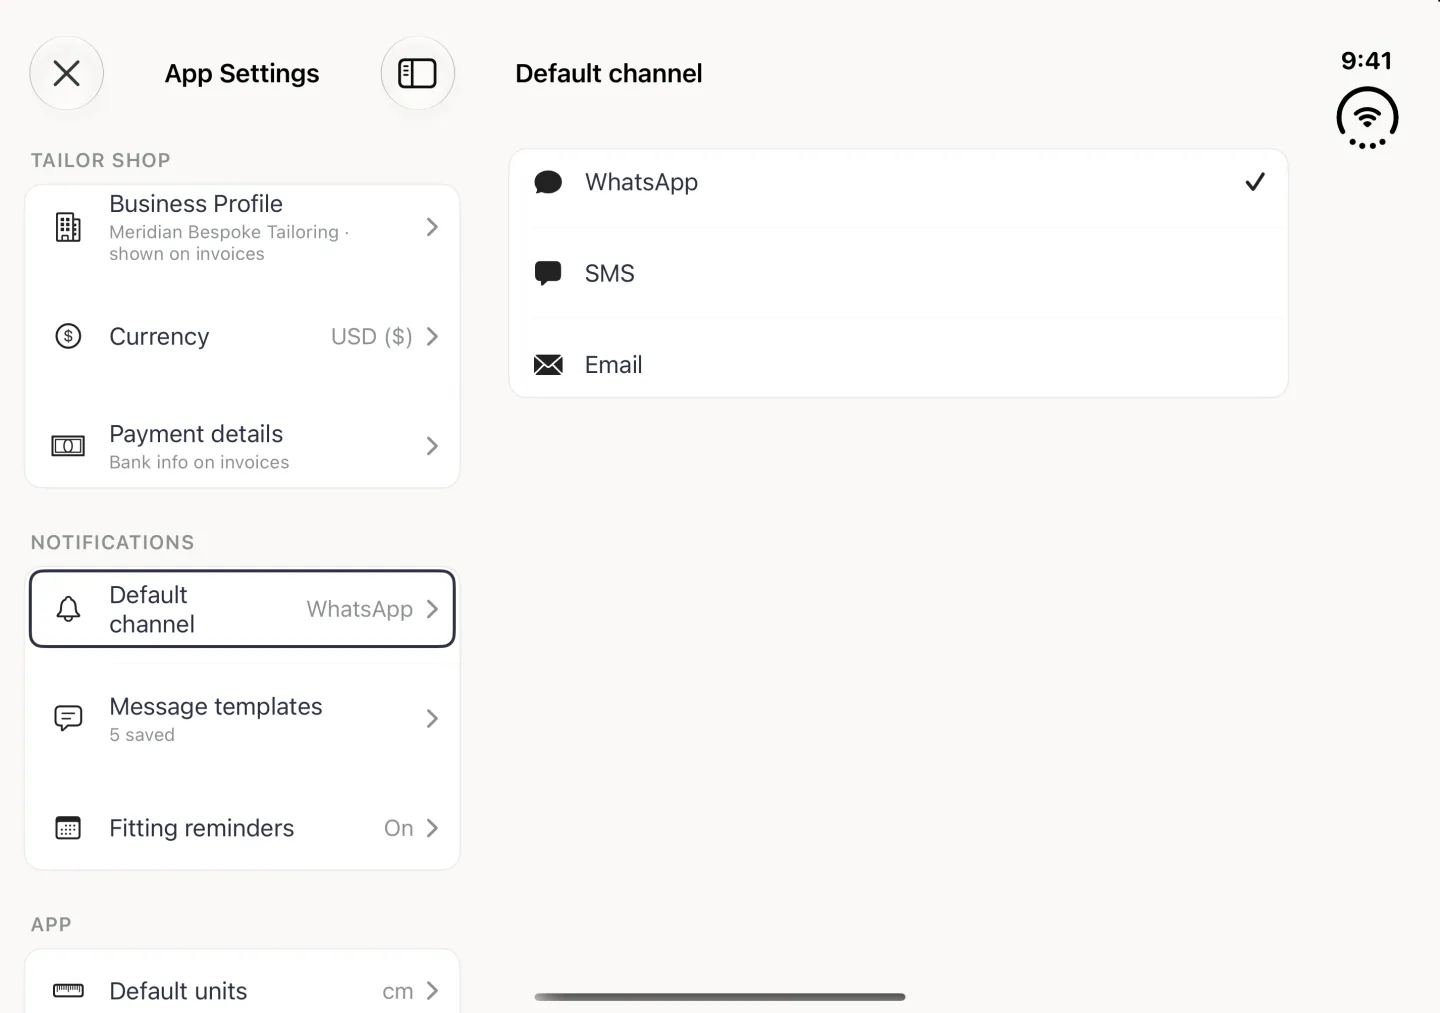Click the Fitting reminders calendar icon

68,828
